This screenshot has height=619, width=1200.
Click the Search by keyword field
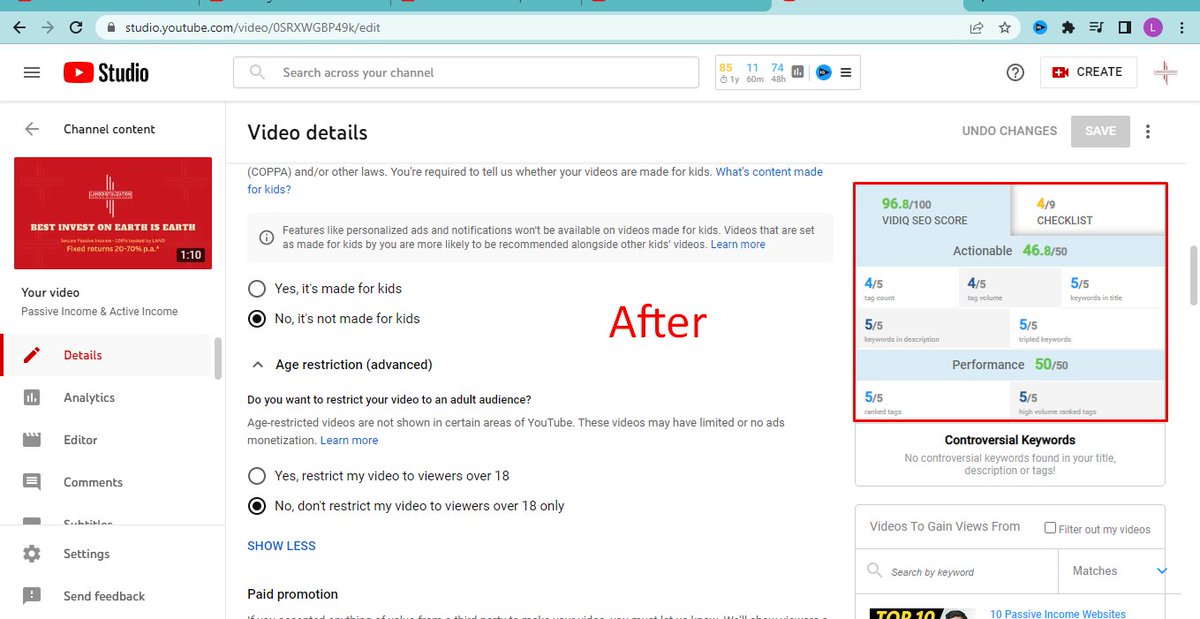pyautogui.click(x=957, y=571)
